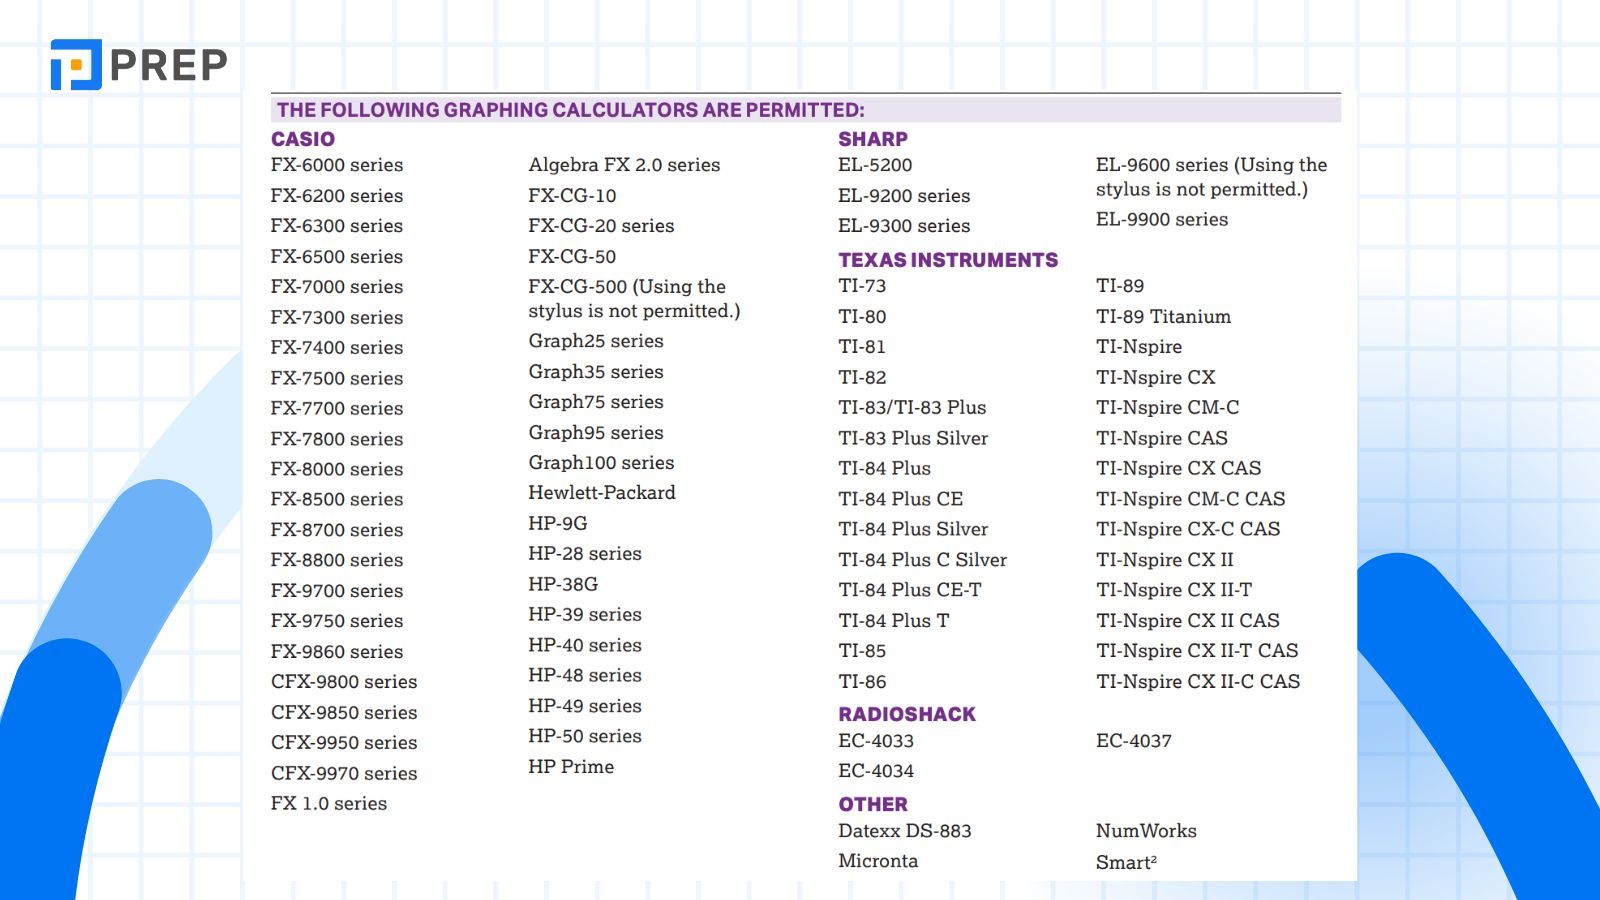Click 'CFX-9800 series' text
The width and height of the screenshot is (1600, 900).
344,682
